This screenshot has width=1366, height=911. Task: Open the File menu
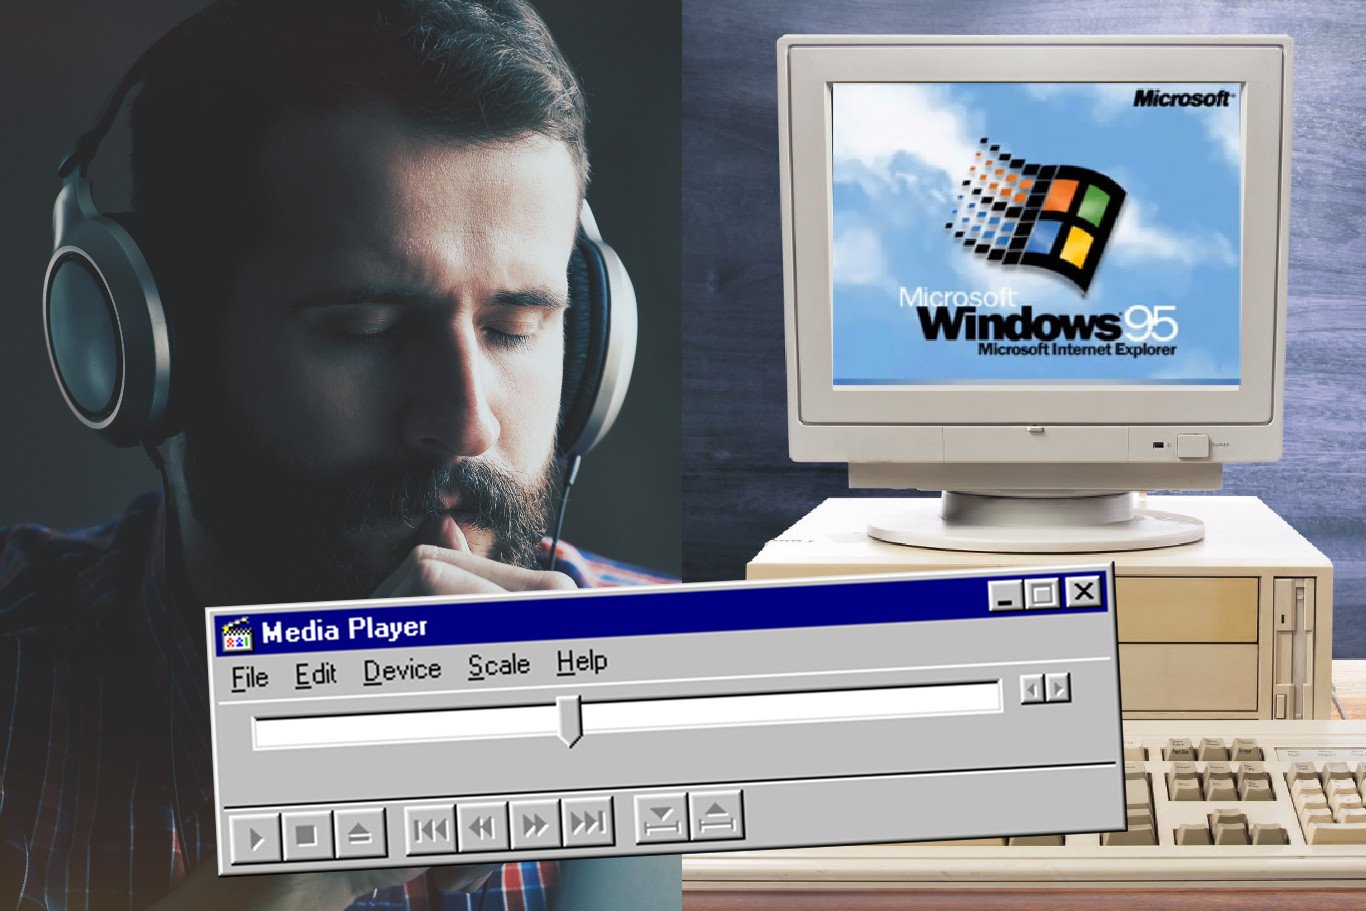click(249, 678)
